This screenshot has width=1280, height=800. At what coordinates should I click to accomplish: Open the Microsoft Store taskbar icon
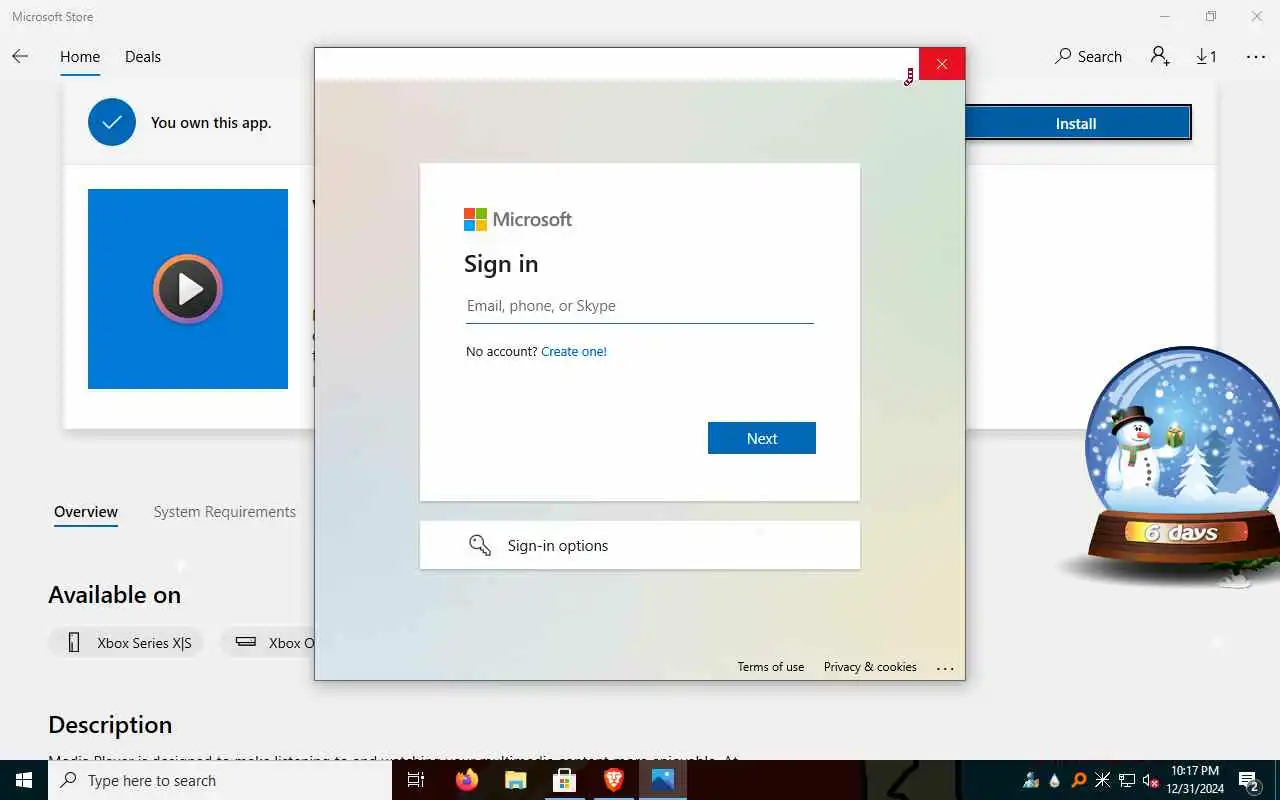pyautogui.click(x=564, y=780)
